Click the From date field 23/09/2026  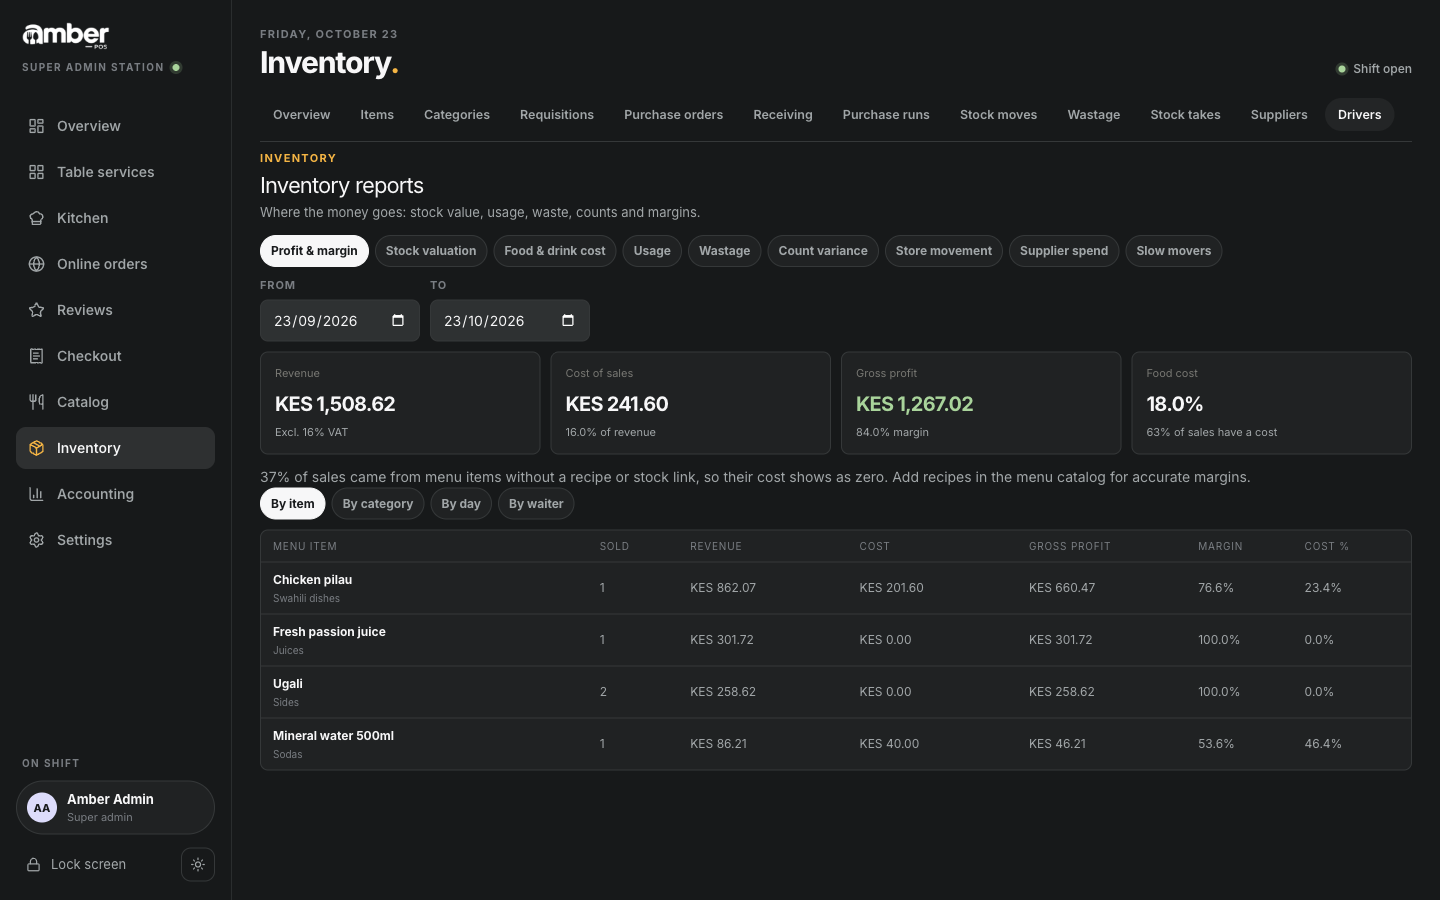click(340, 321)
